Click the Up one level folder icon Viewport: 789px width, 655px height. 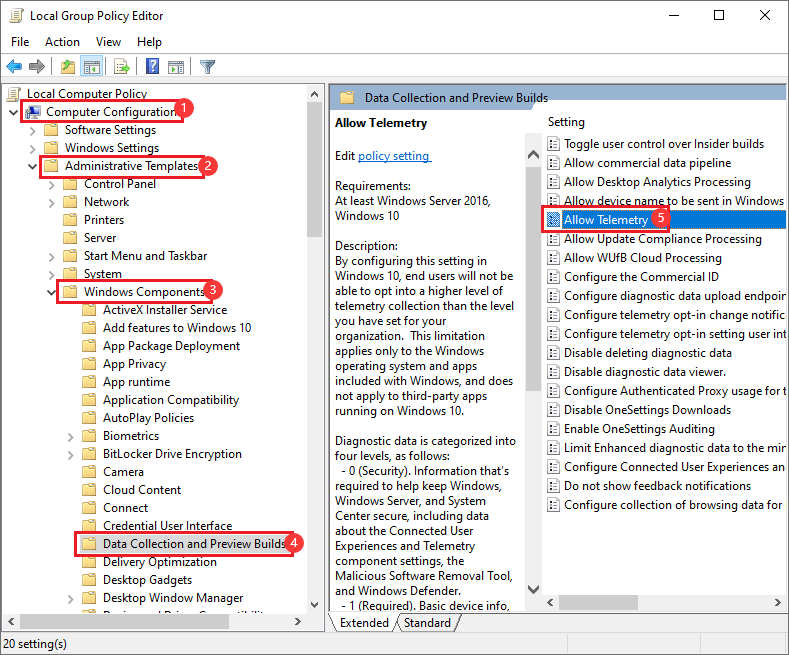click(67, 67)
